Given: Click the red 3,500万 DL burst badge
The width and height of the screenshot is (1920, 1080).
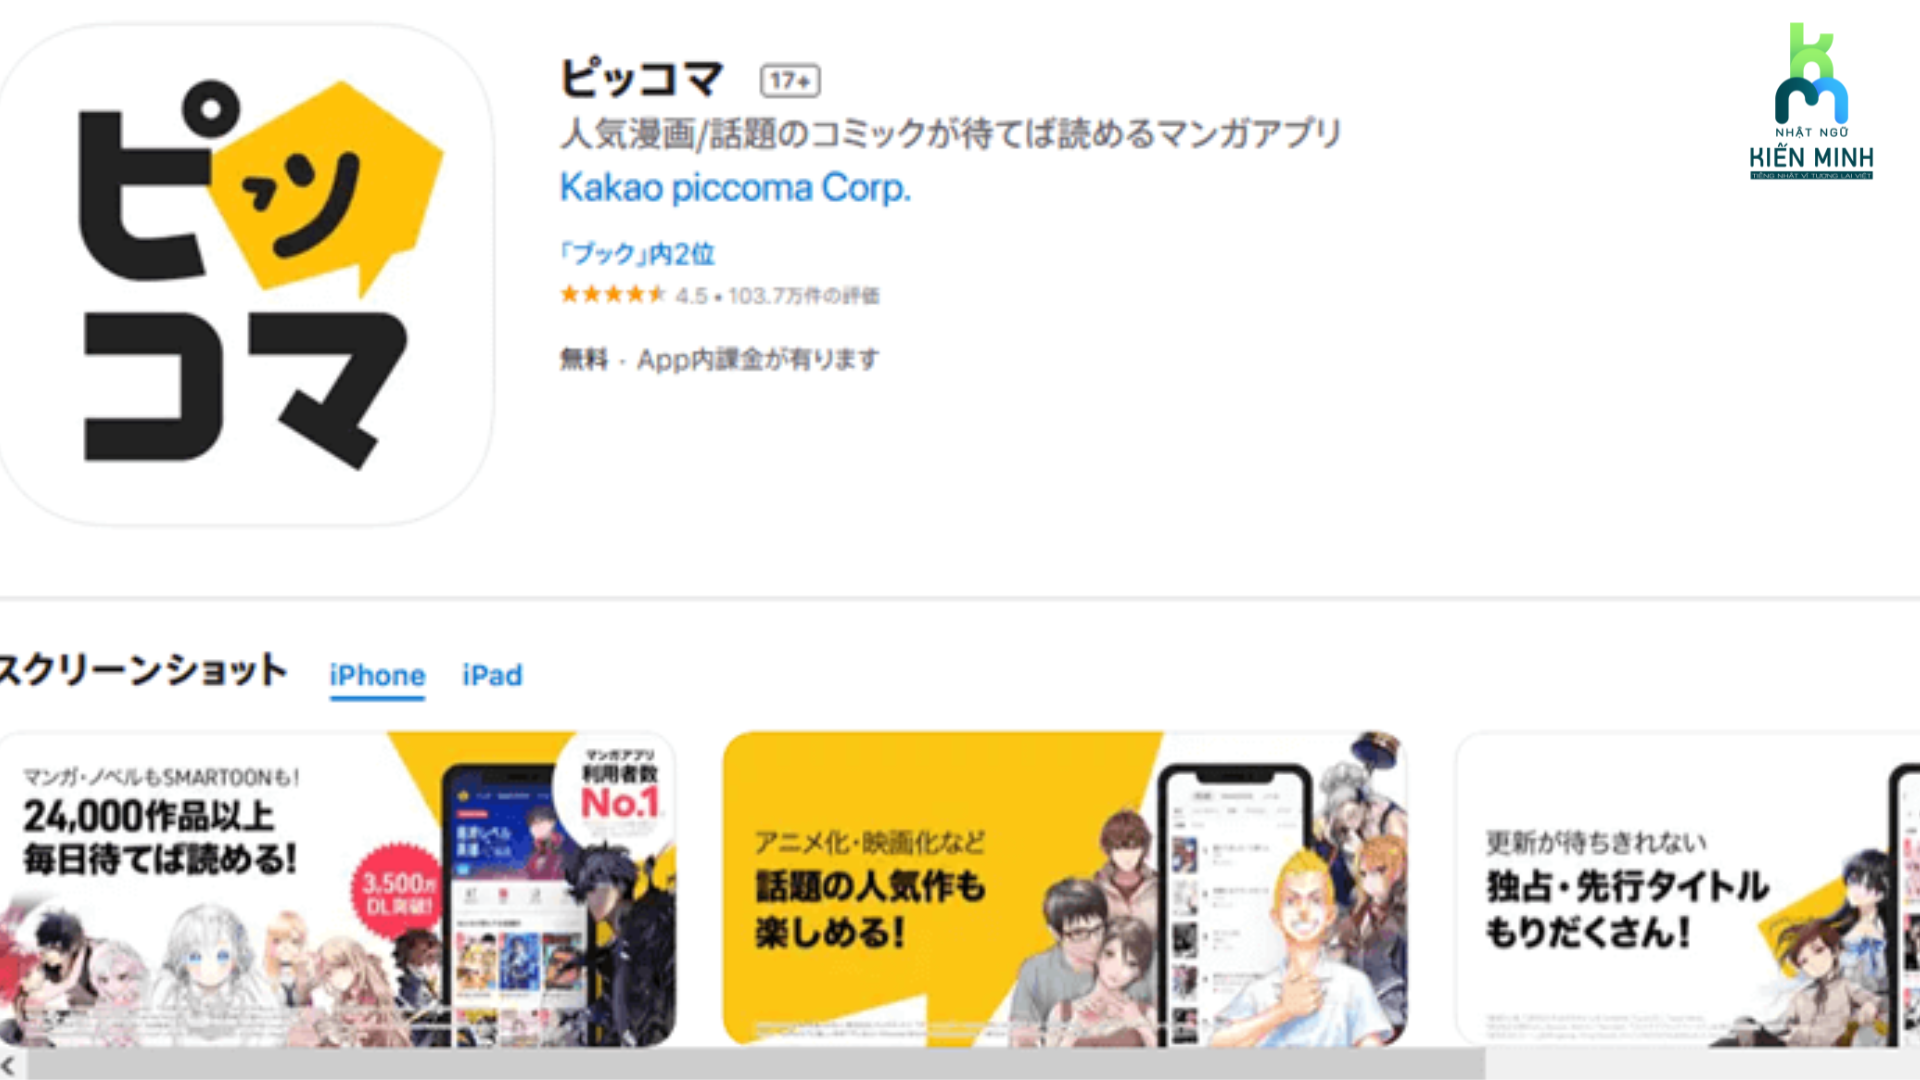Looking at the screenshot, I should tap(398, 893).
